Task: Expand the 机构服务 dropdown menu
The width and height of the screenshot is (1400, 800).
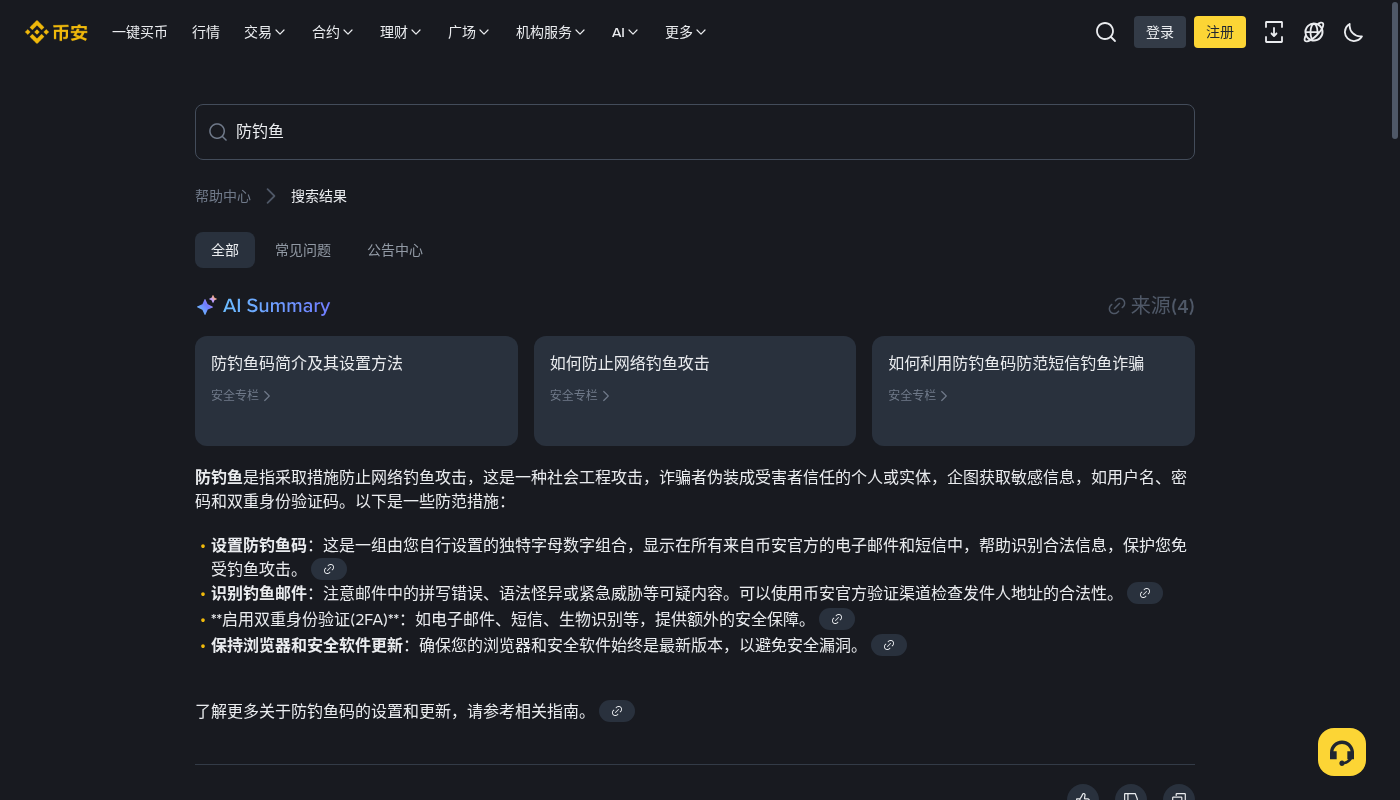Action: click(x=551, y=32)
